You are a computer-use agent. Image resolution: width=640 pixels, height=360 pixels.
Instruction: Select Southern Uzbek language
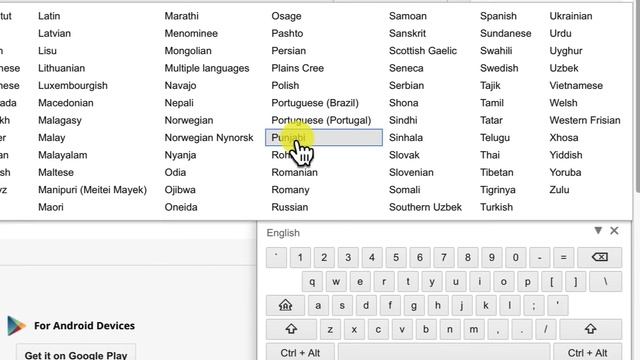(x=425, y=207)
